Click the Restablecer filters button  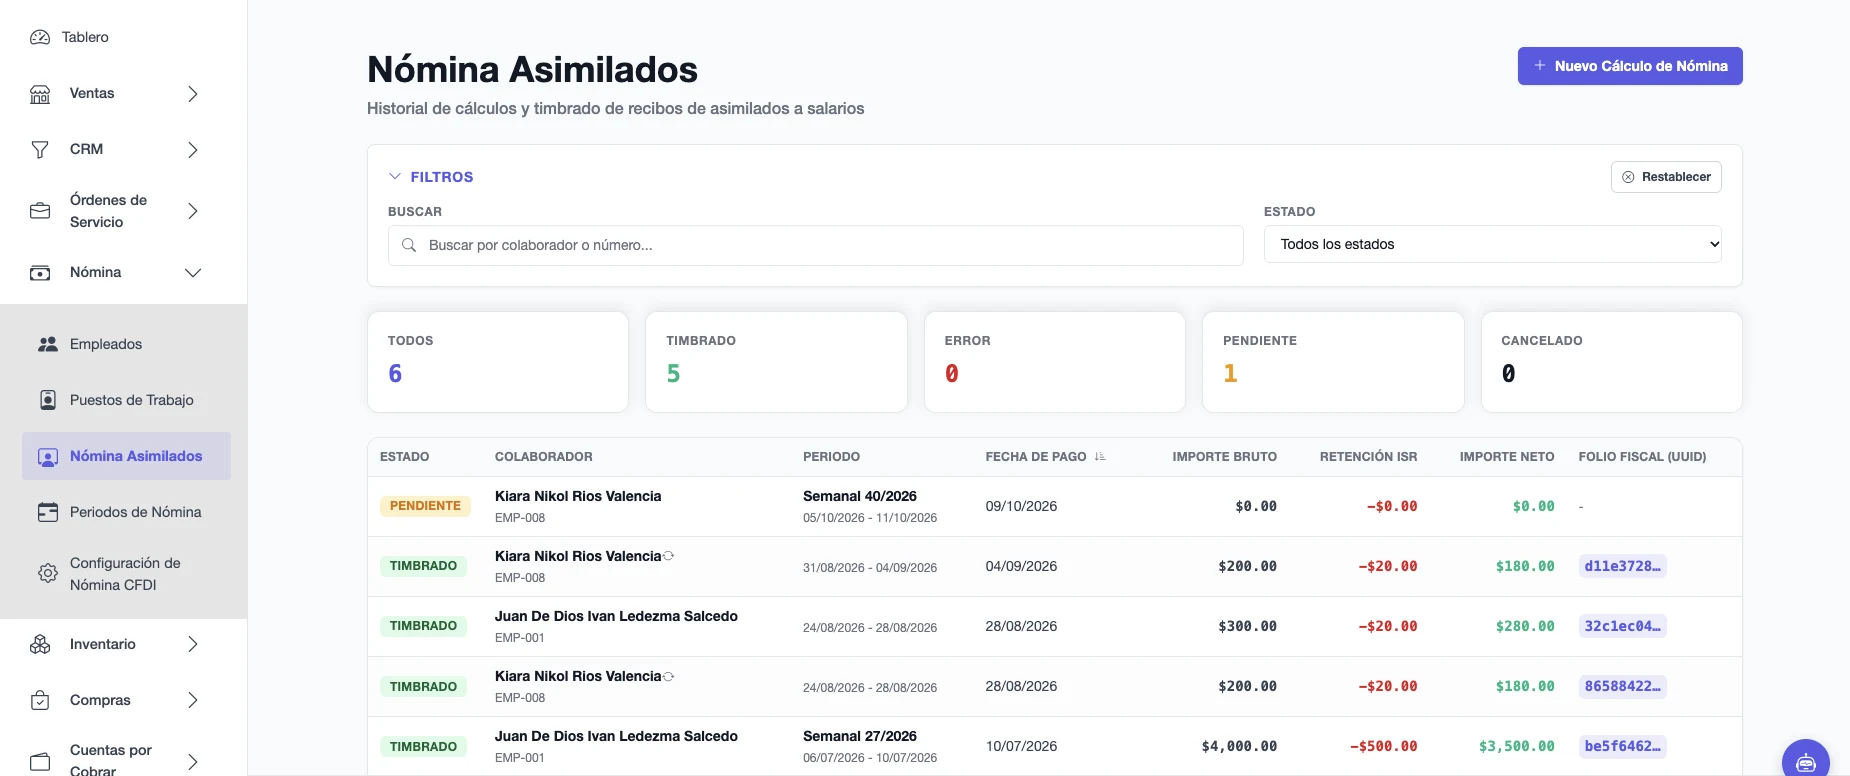tap(1666, 177)
